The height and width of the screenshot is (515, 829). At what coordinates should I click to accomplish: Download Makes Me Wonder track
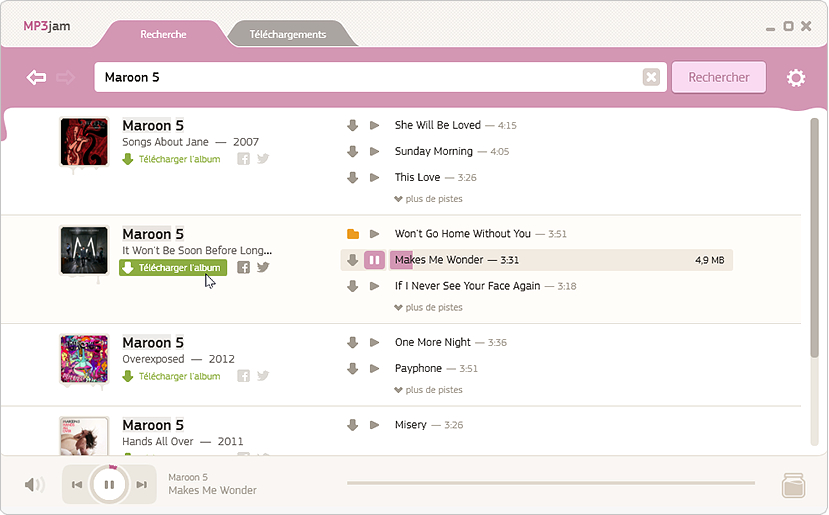point(353,260)
